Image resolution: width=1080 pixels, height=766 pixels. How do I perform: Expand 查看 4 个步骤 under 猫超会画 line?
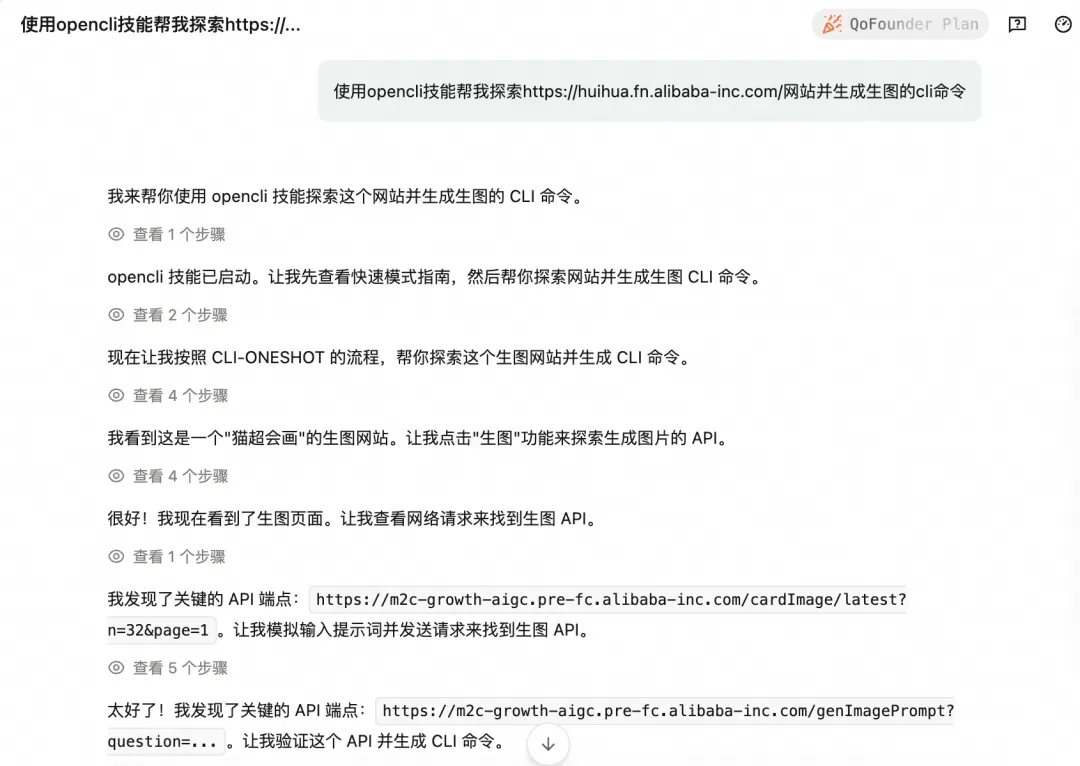pos(167,476)
